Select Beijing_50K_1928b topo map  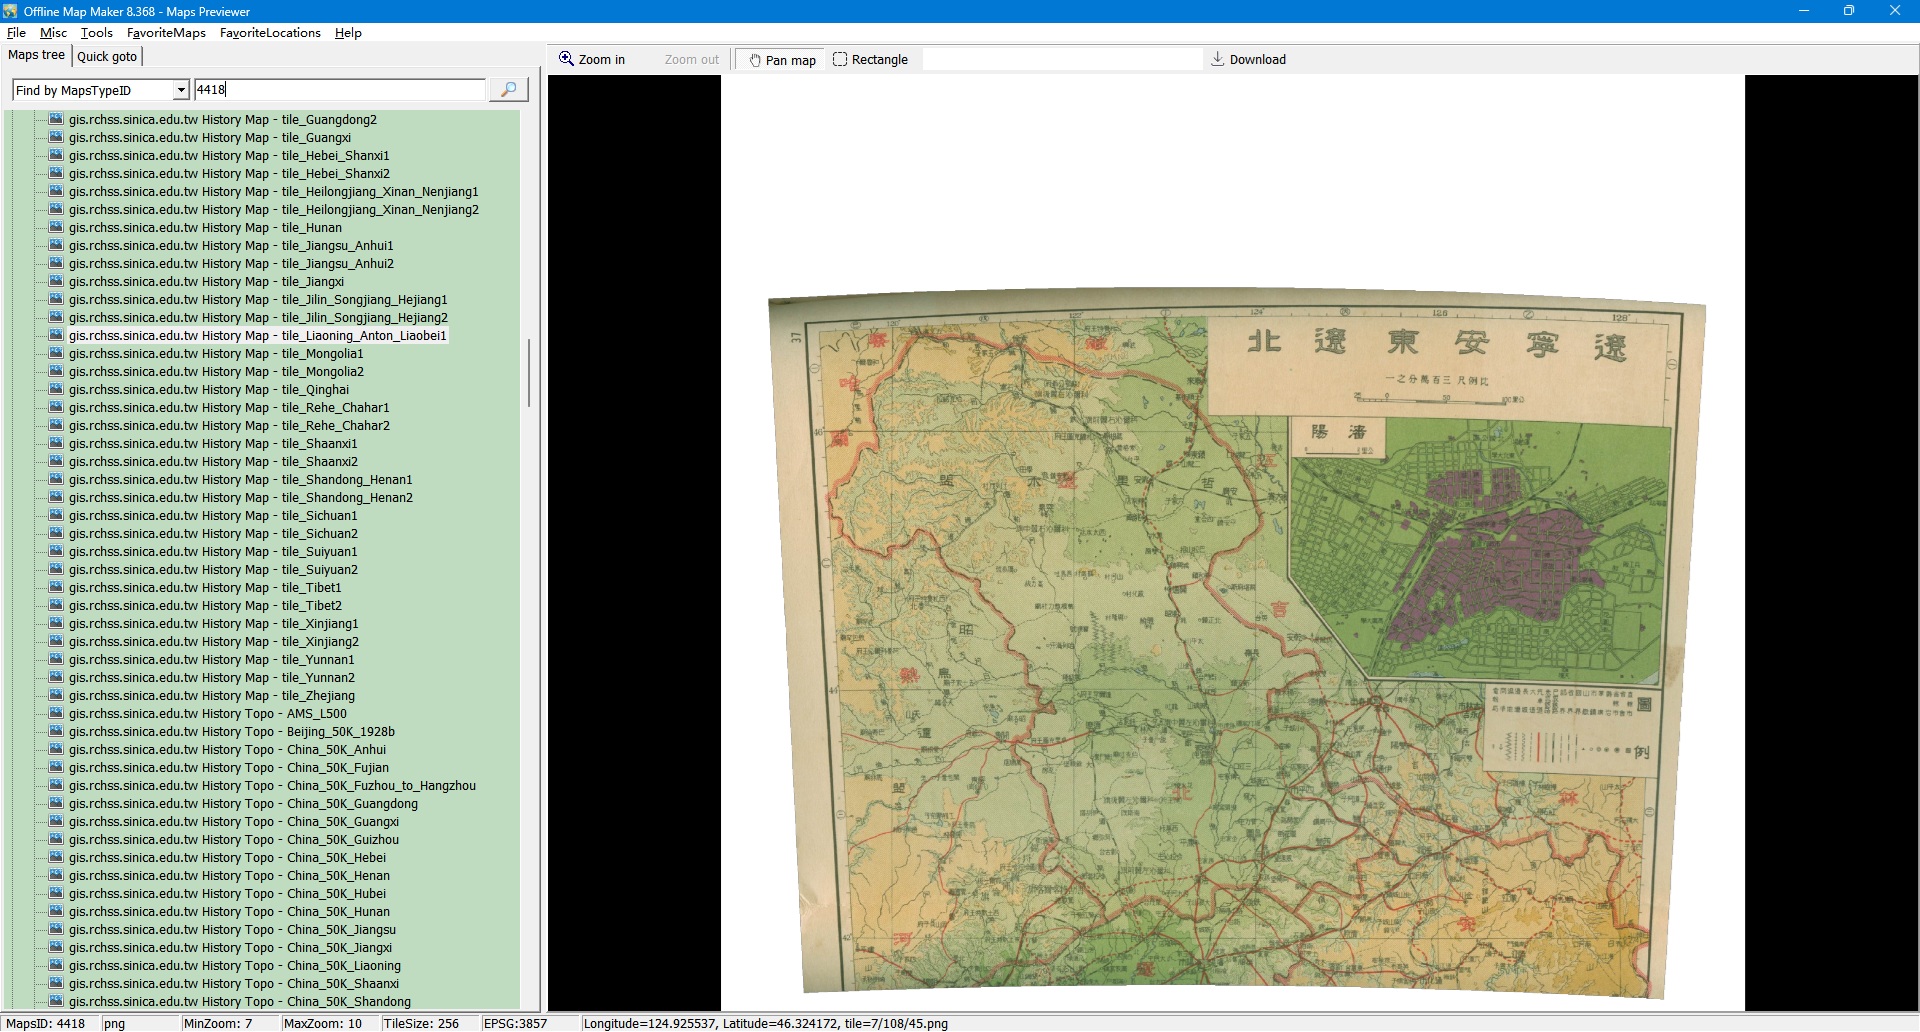click(x=231, y=732)
